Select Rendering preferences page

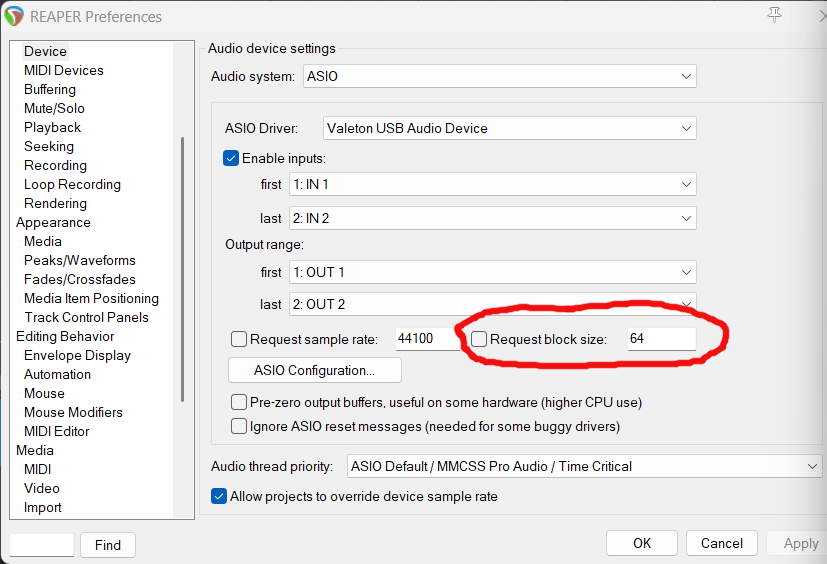point(55,203)
